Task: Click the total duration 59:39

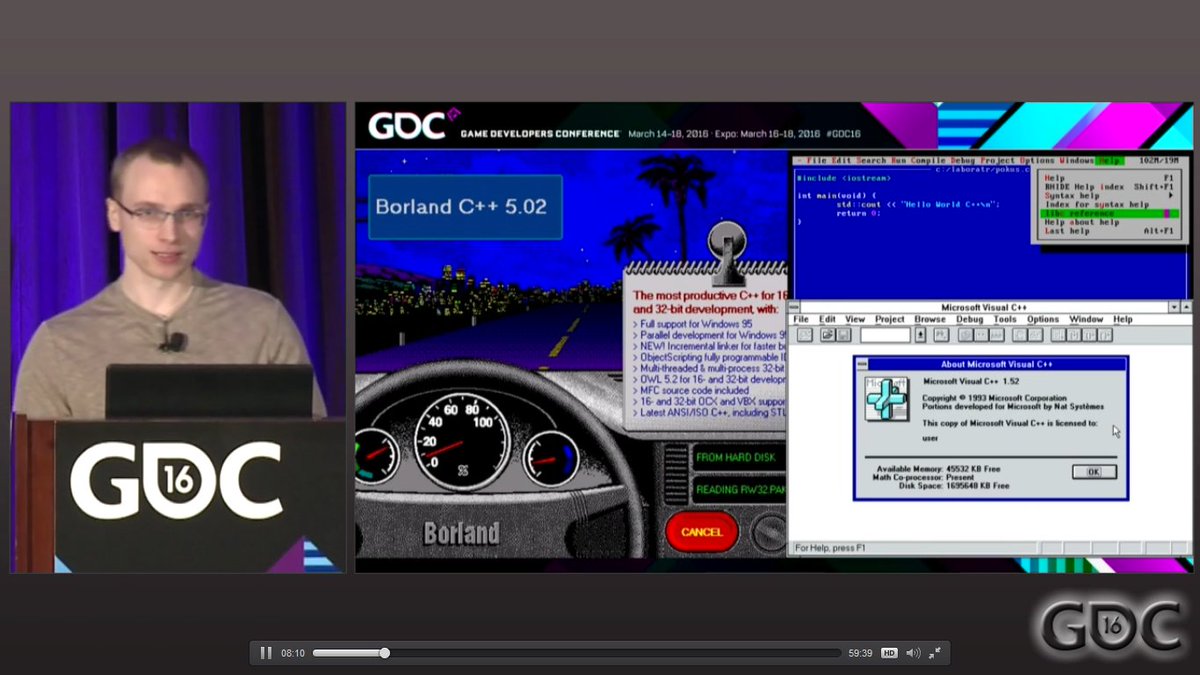Action: pos(860,653)
